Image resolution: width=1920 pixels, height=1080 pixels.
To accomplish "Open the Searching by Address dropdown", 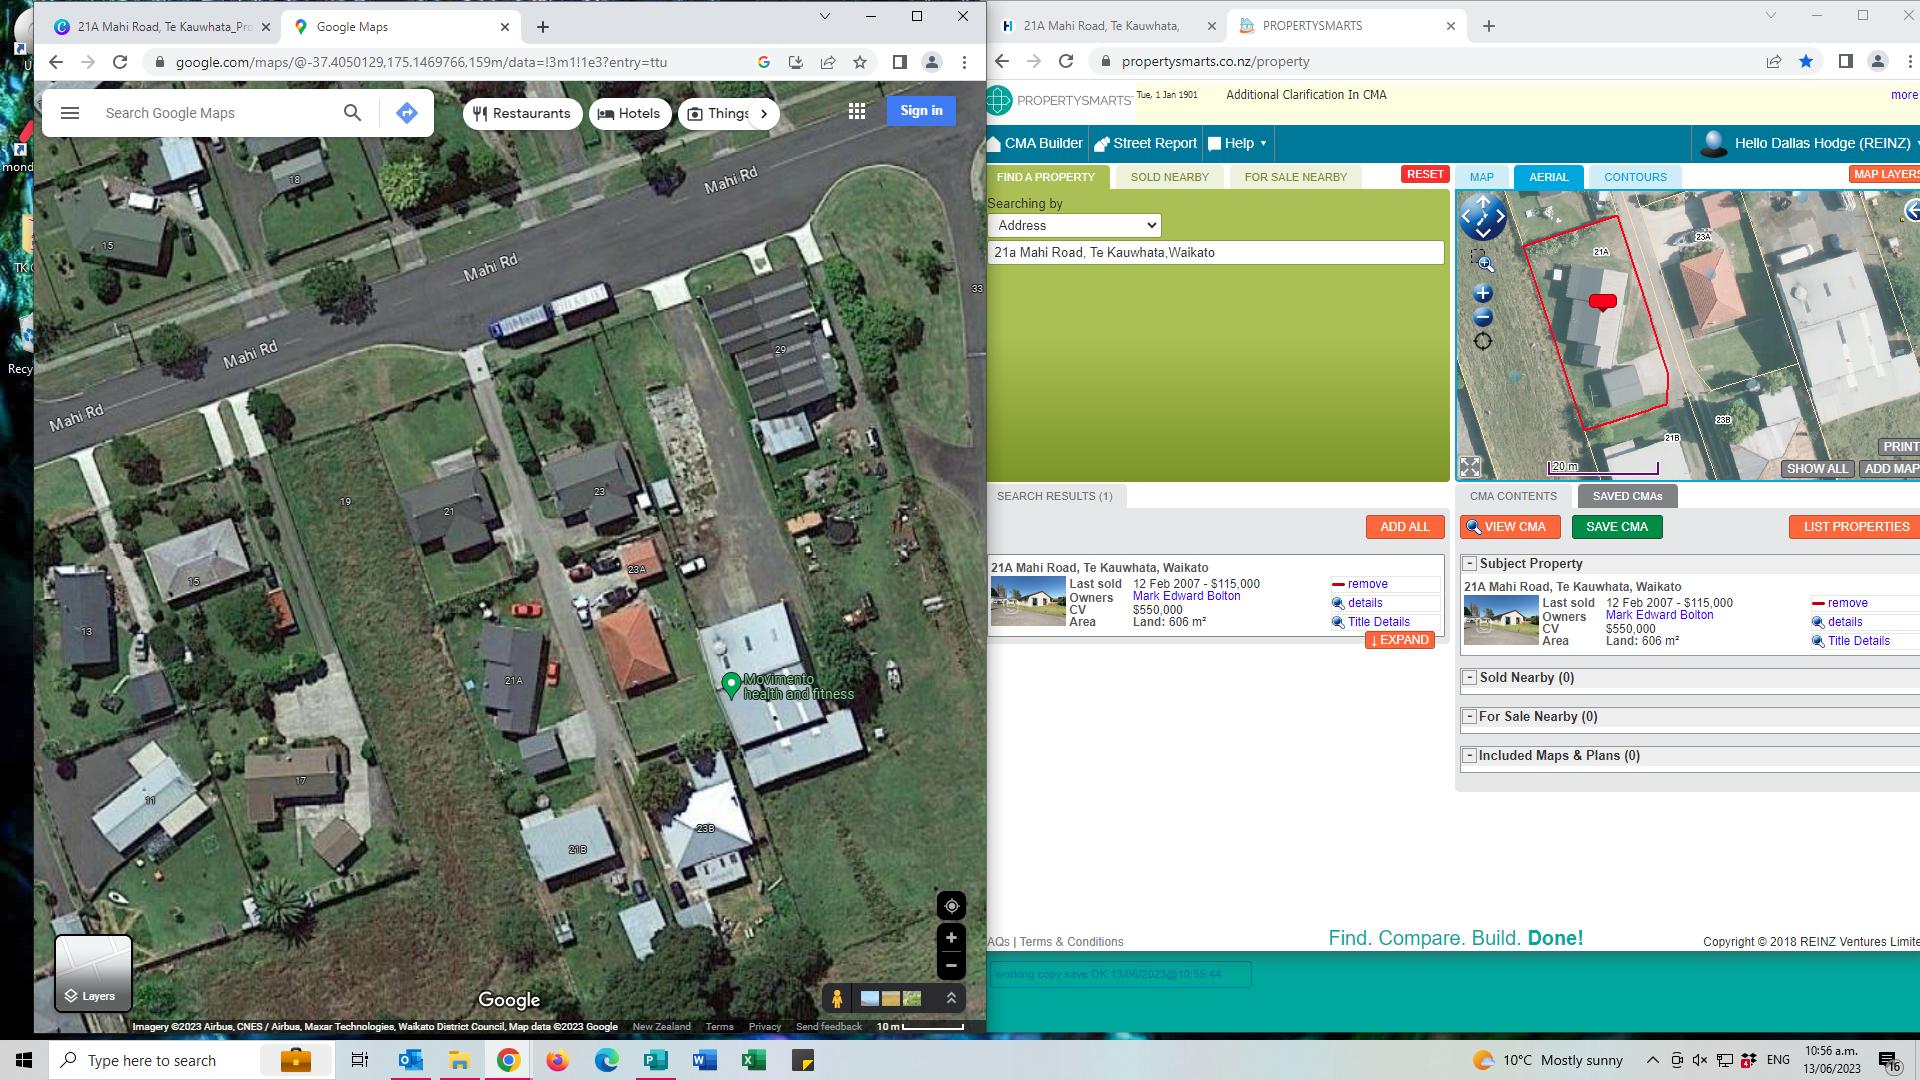I will 1074,226.
